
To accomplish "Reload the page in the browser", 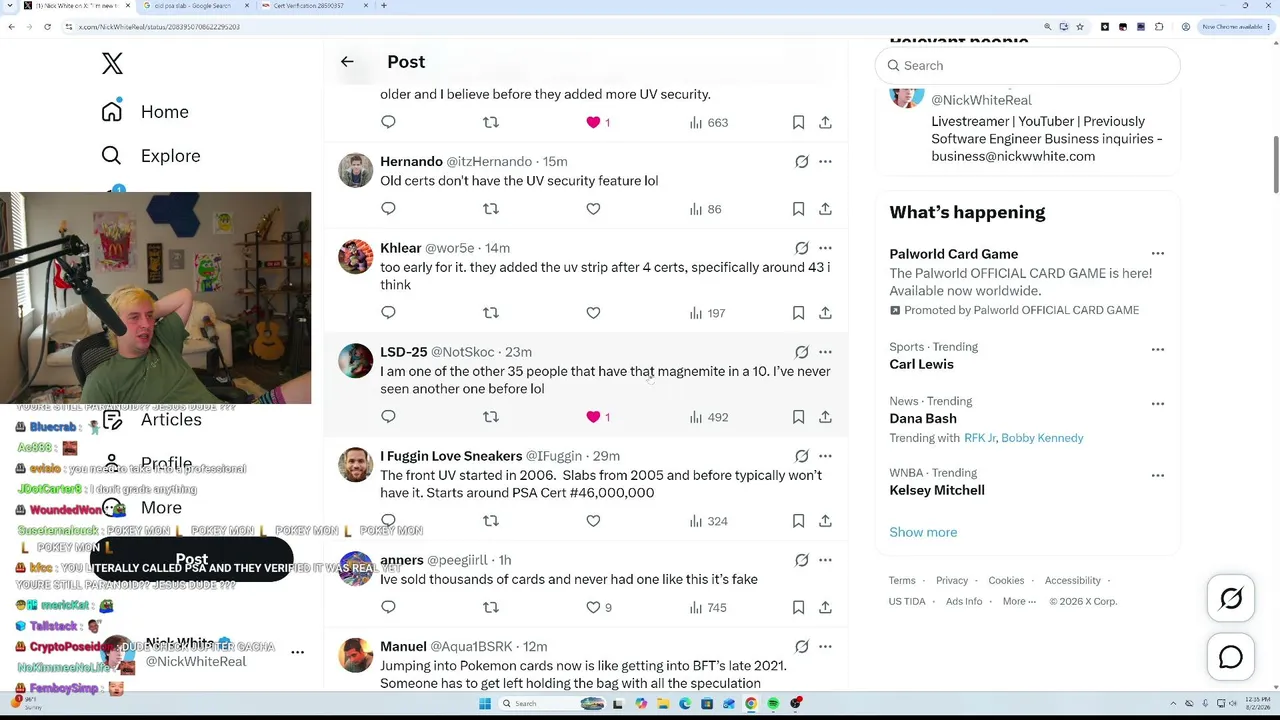I will (x=47, y=27).
